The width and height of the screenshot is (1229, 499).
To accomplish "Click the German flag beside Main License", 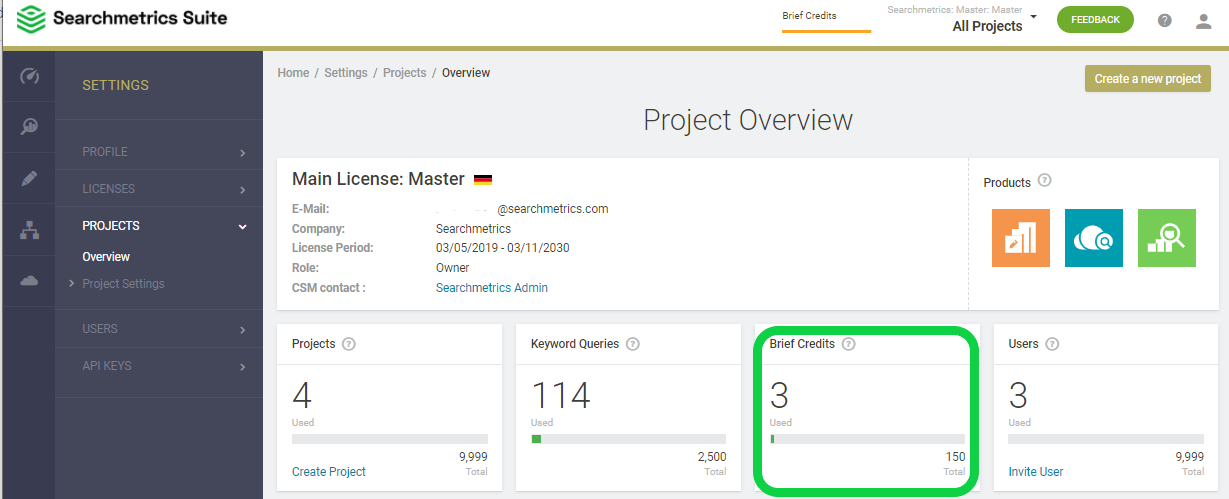I will [483, 180].
